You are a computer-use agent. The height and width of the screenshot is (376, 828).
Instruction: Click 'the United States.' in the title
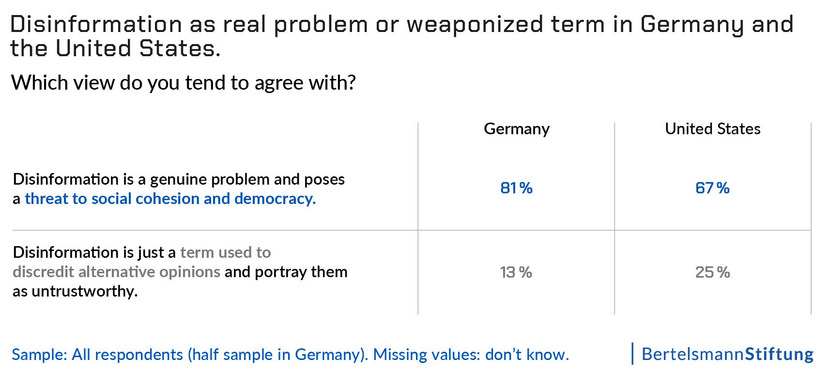click(x=115, y=49)
